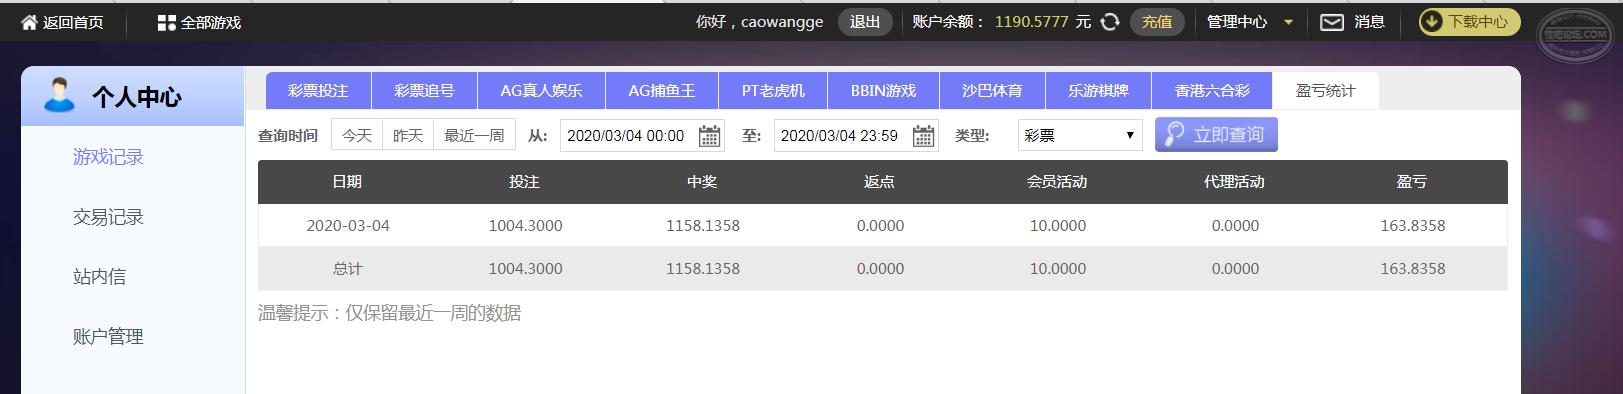Click the 退出 logout button

(x=865, y=22)
